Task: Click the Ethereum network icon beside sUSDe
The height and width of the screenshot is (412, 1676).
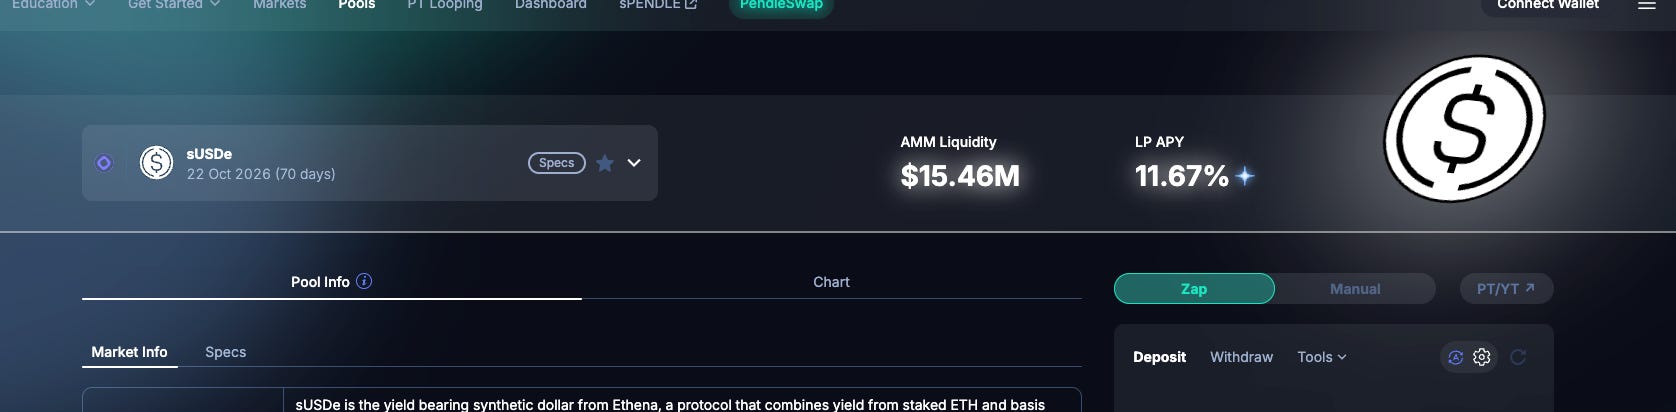Action: pos(104,163)
